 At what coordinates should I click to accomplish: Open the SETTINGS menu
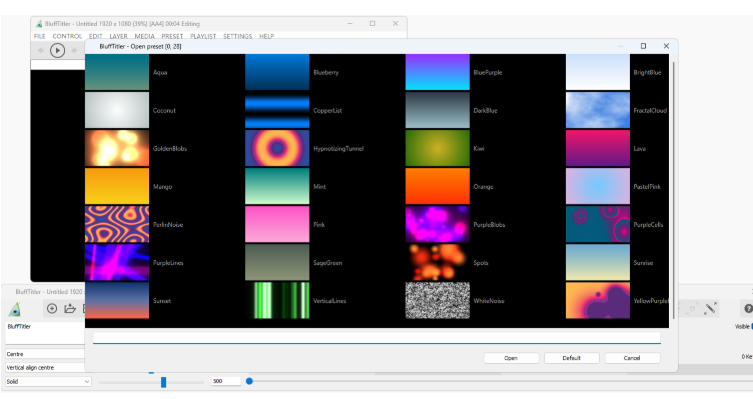click(x=237, y=36)
